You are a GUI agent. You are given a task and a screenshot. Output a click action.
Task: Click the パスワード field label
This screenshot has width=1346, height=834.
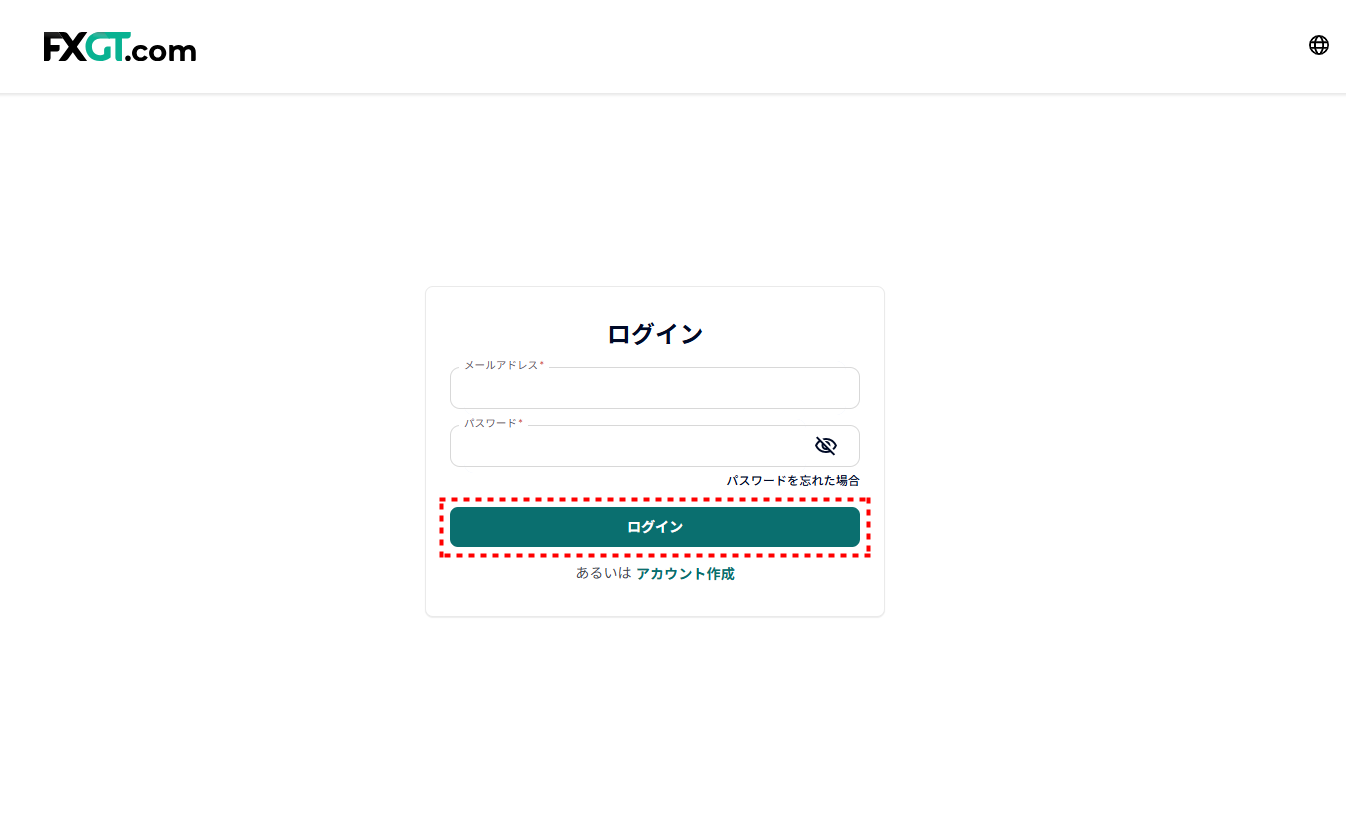(x=491, y=424)
